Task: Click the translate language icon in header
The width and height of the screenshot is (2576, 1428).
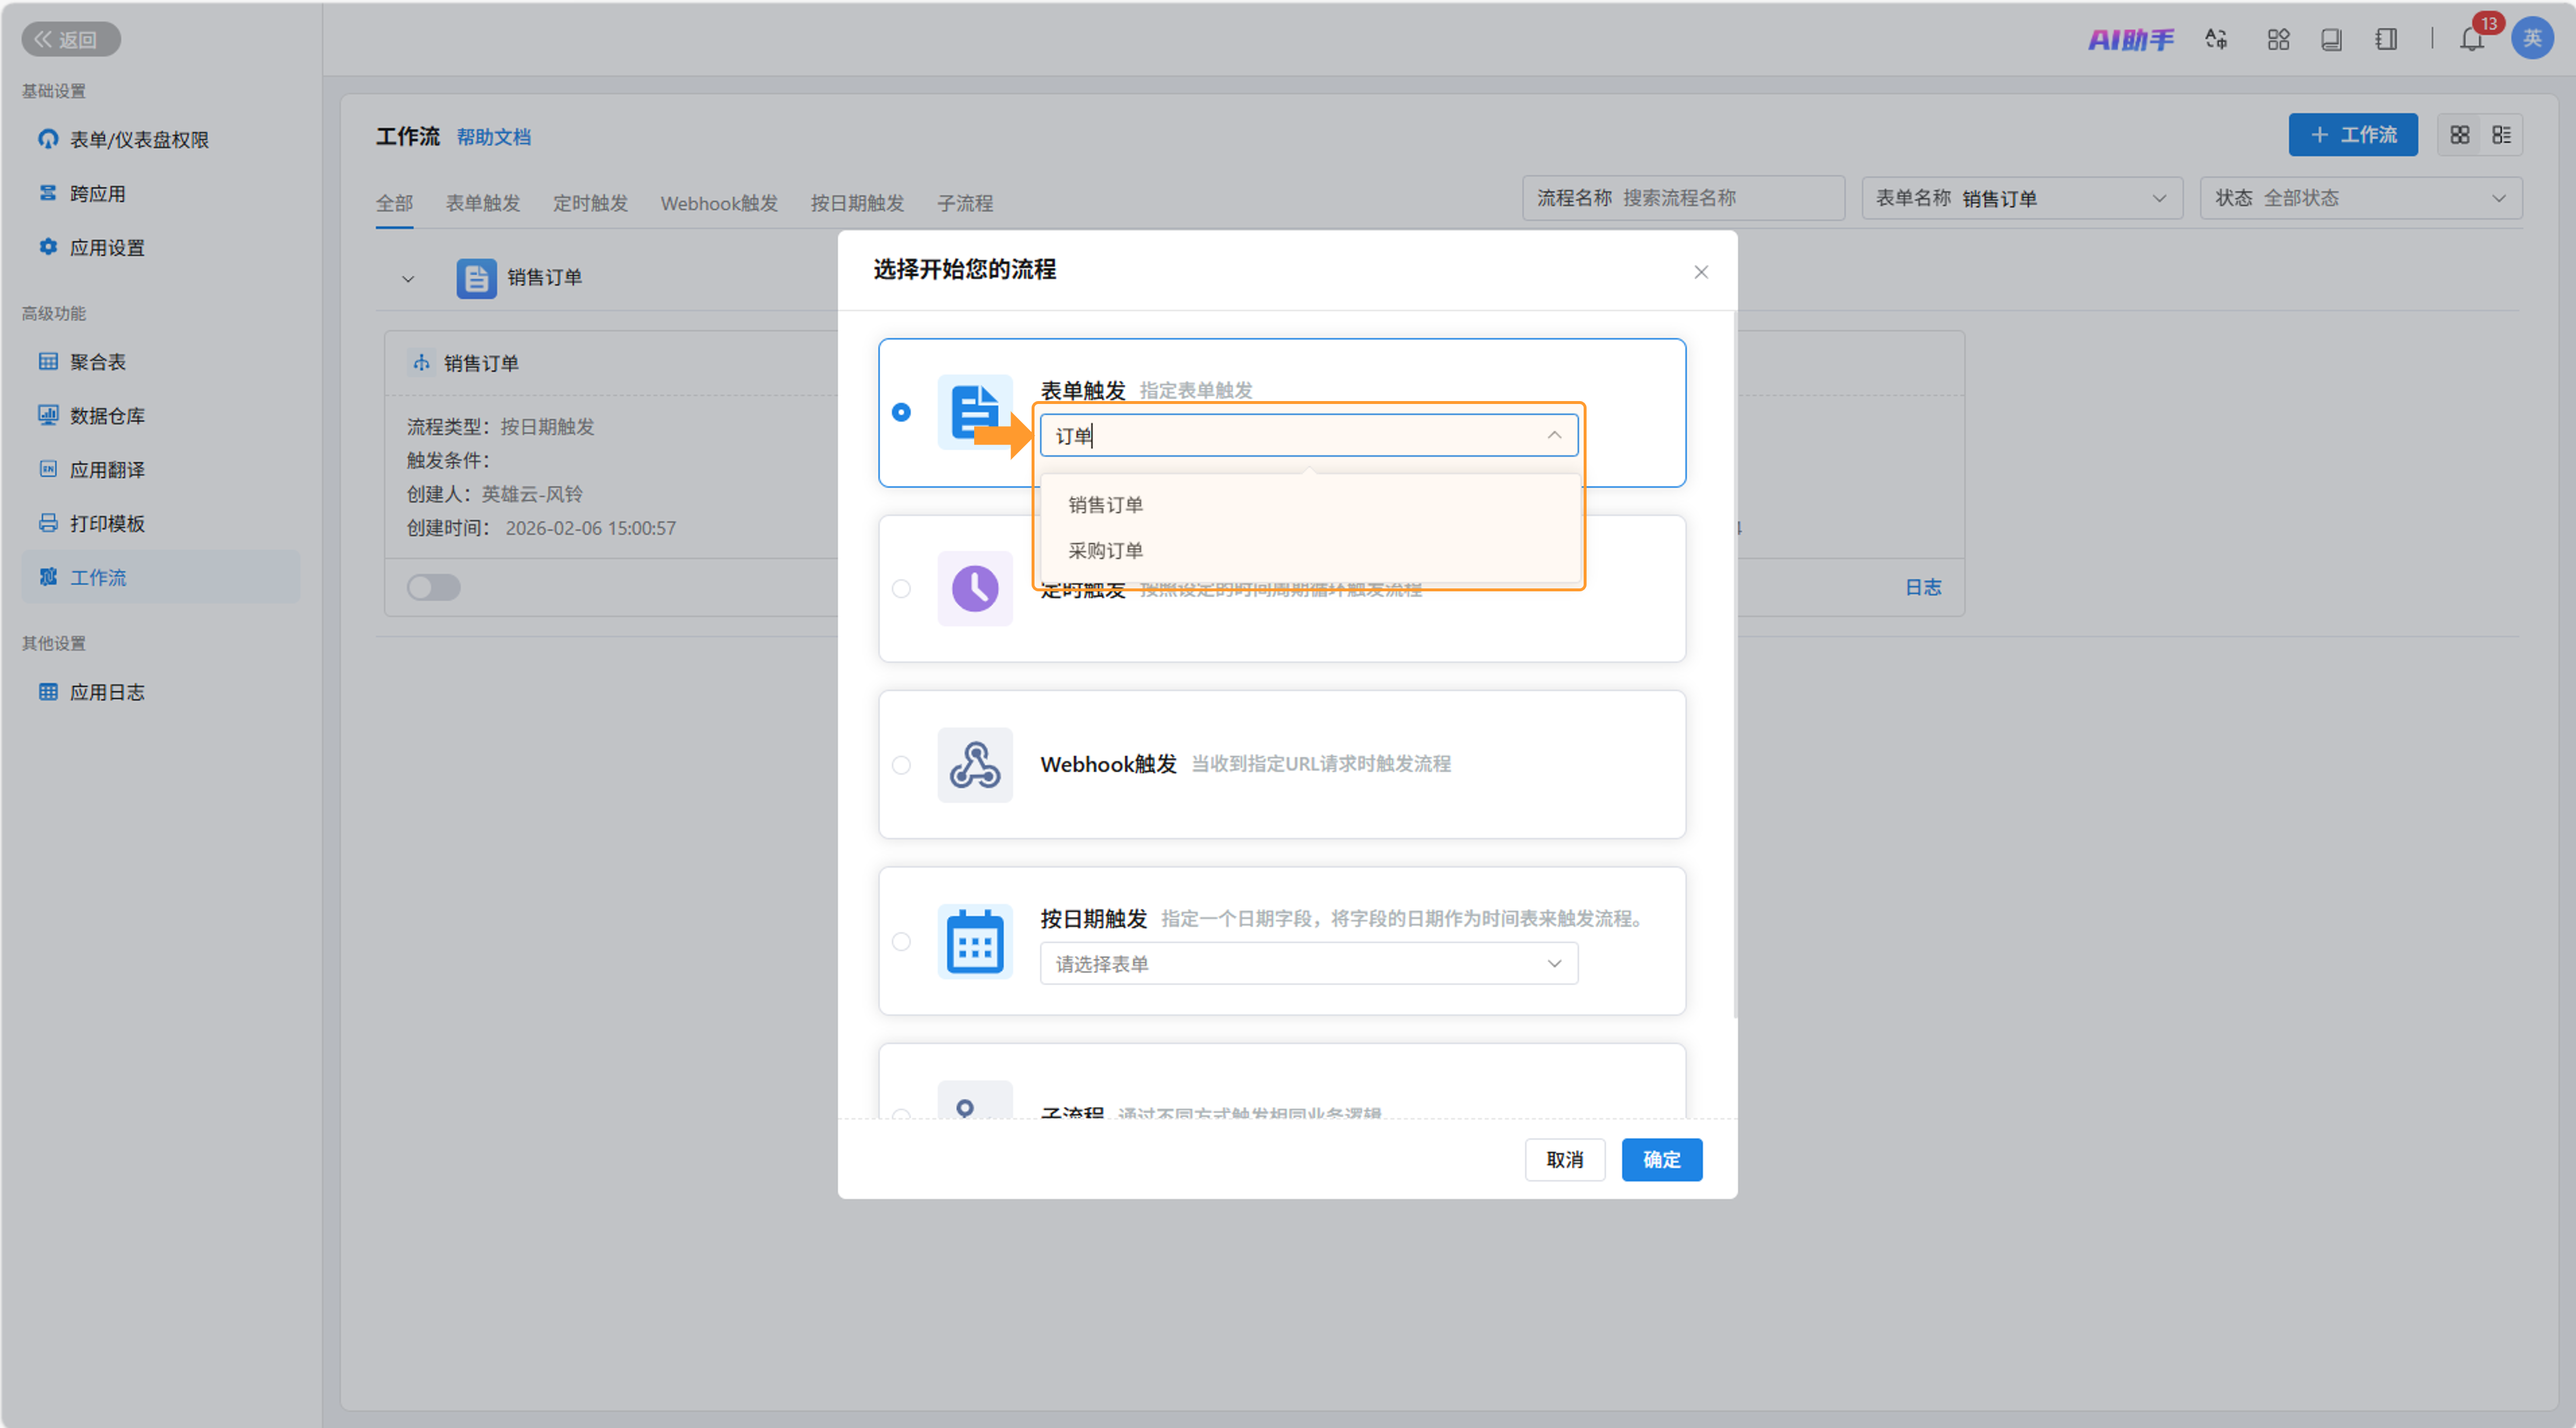Action: (x=2216, y=39)
